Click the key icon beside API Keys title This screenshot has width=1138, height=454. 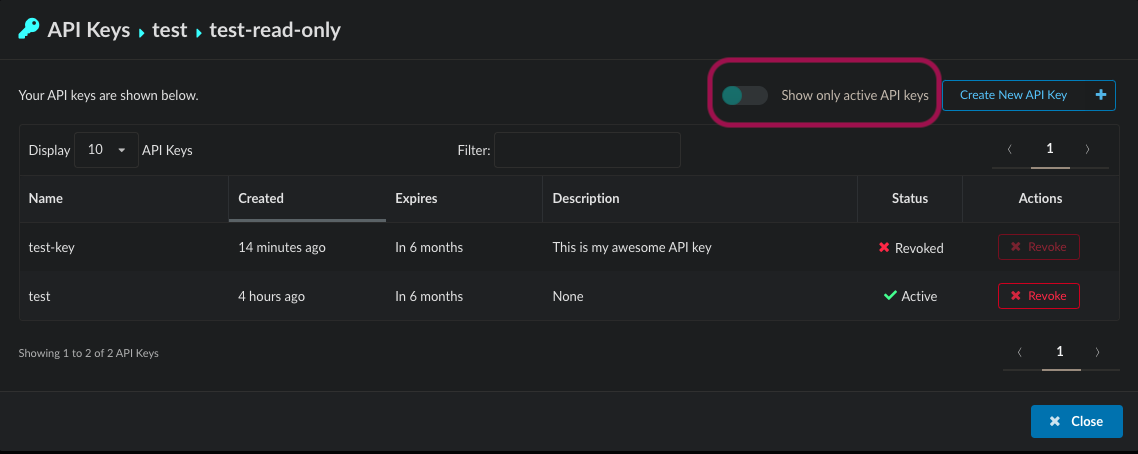click(29, 29)
